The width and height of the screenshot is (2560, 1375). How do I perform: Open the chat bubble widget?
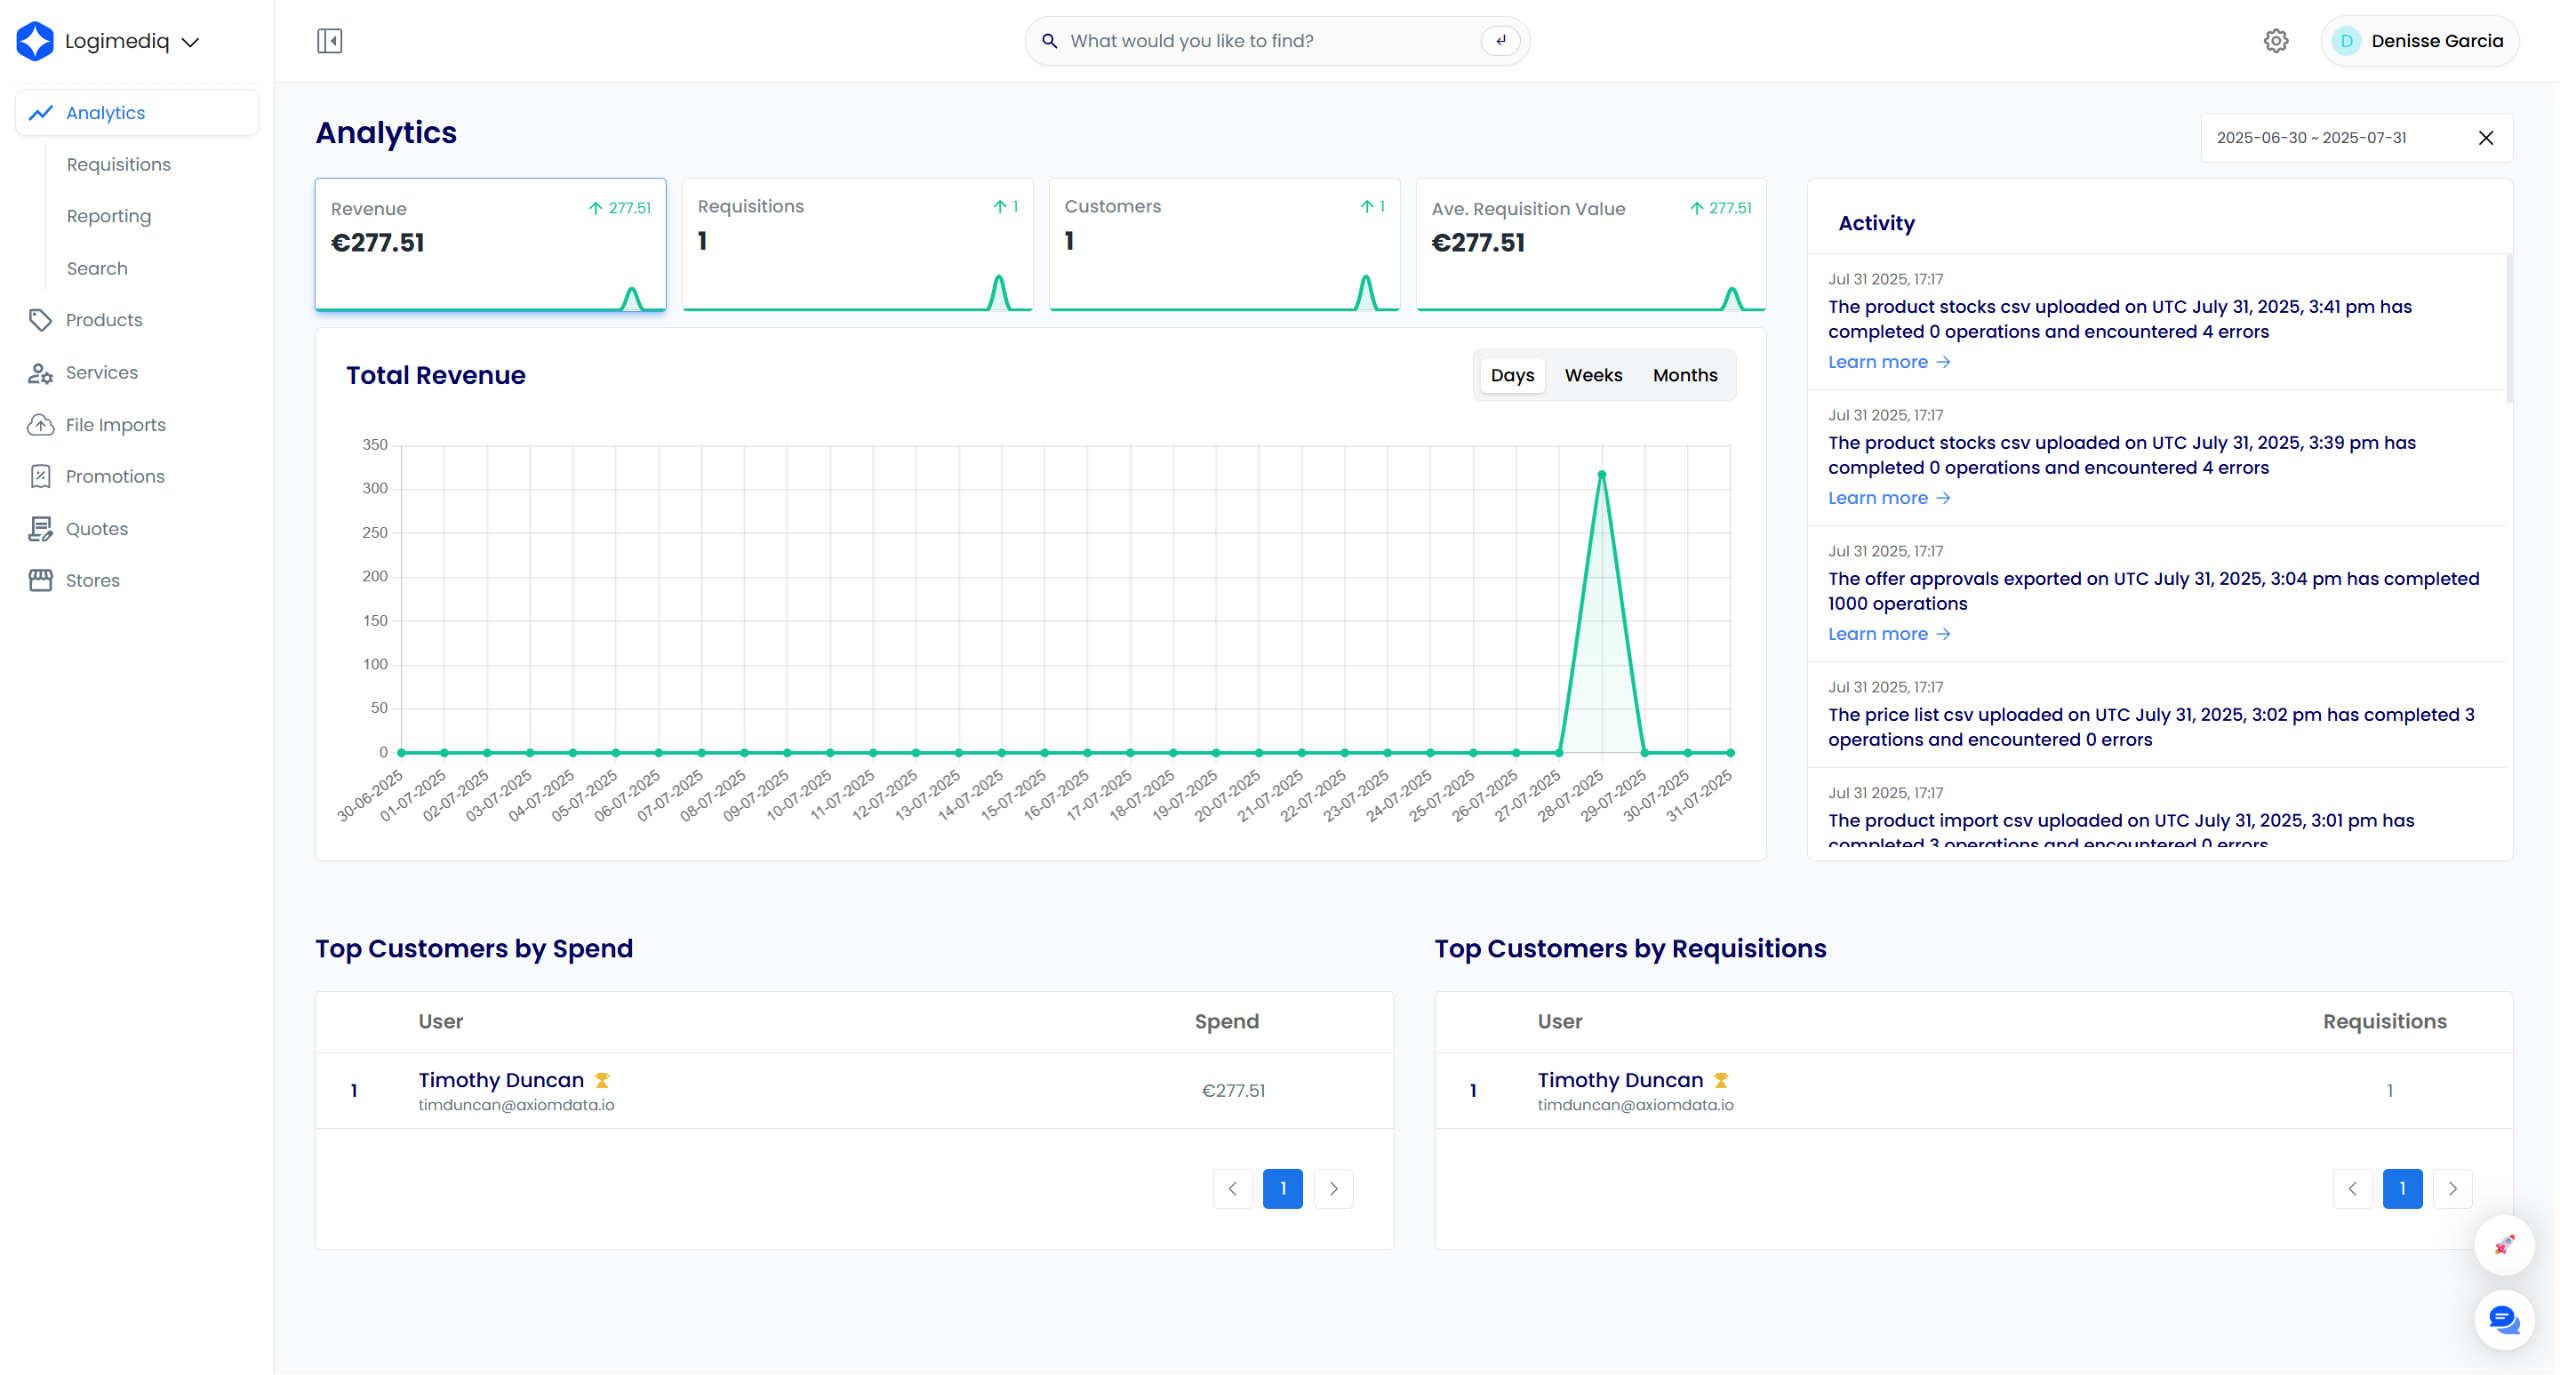pyautogui.click(x=2503, y=1320)
